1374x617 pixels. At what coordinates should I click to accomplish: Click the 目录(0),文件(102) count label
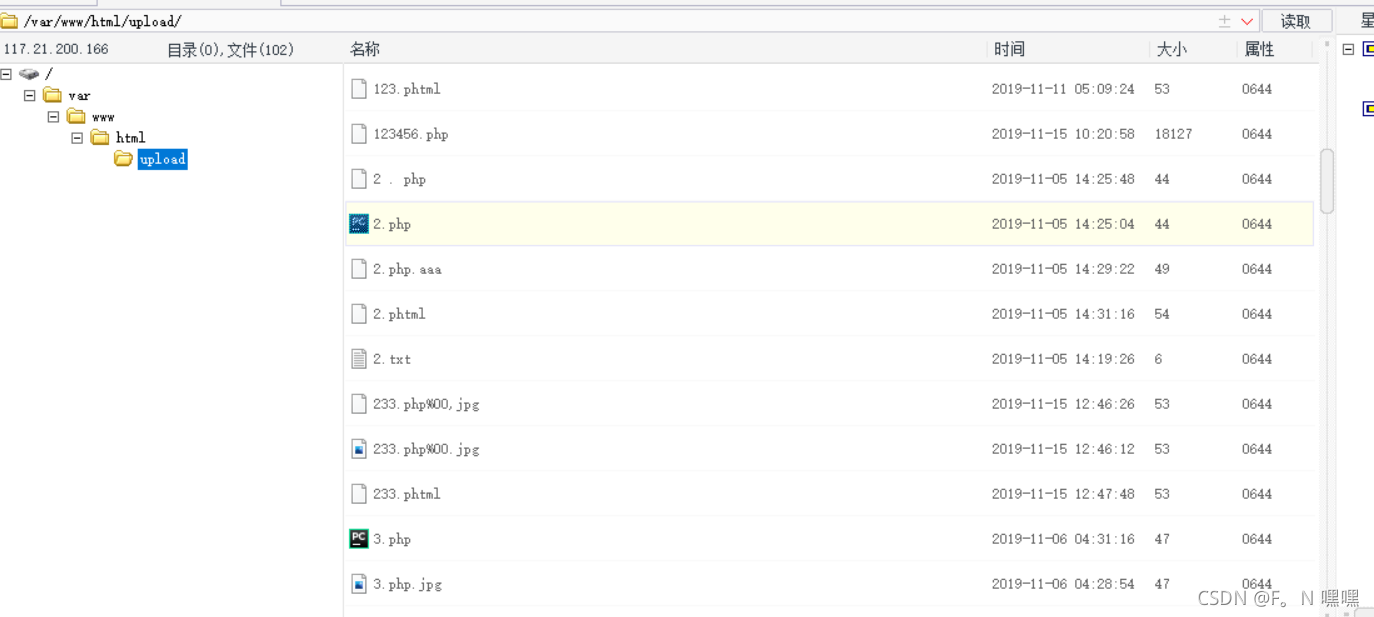click(x=231, y=49)
